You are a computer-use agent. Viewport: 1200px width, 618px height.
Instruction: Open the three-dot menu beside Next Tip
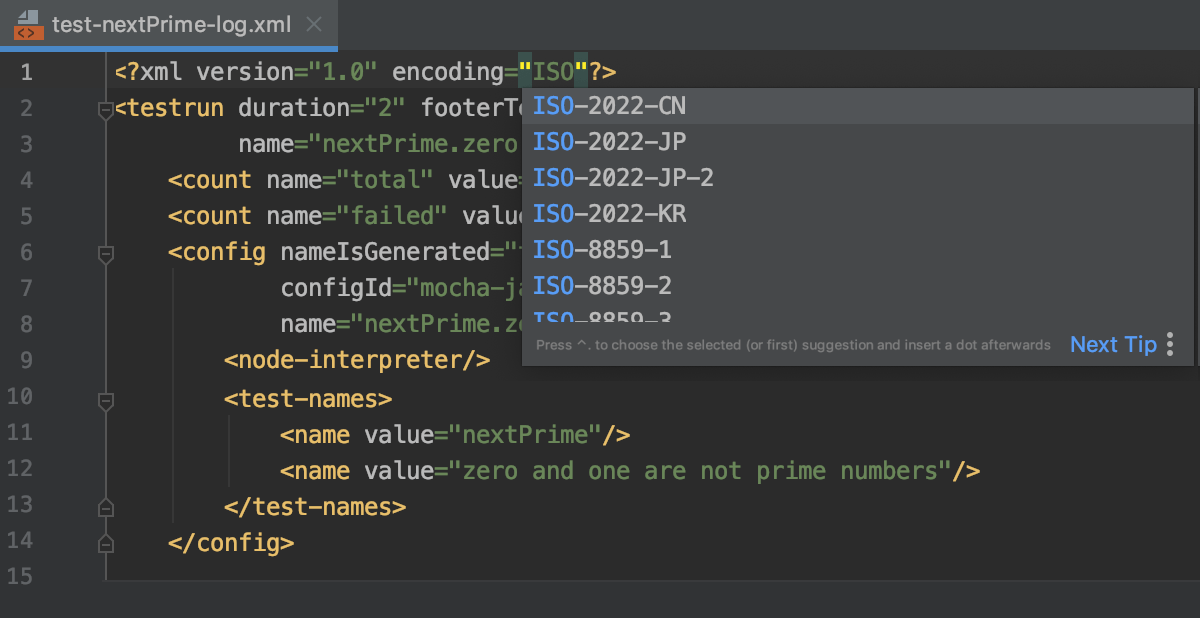click(1168, 344)
